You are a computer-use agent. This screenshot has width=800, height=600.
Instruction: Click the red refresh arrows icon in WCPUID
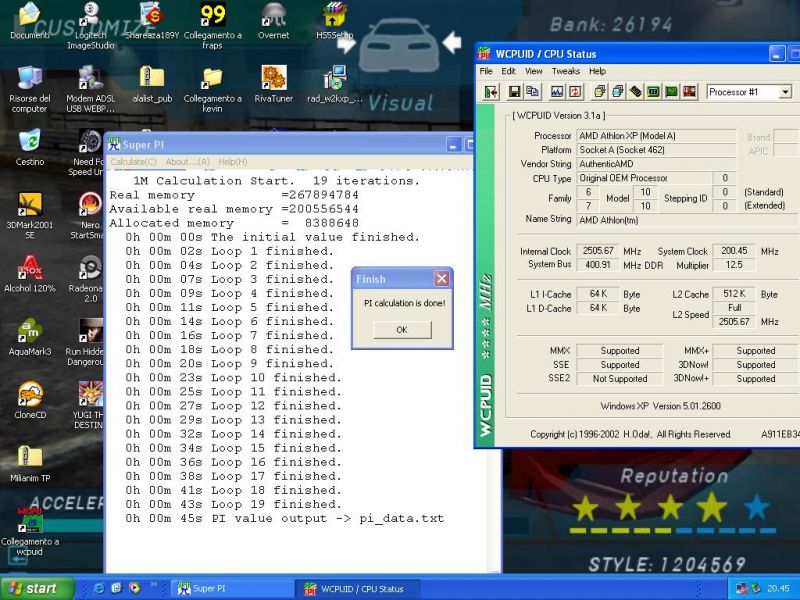(575, 92)
